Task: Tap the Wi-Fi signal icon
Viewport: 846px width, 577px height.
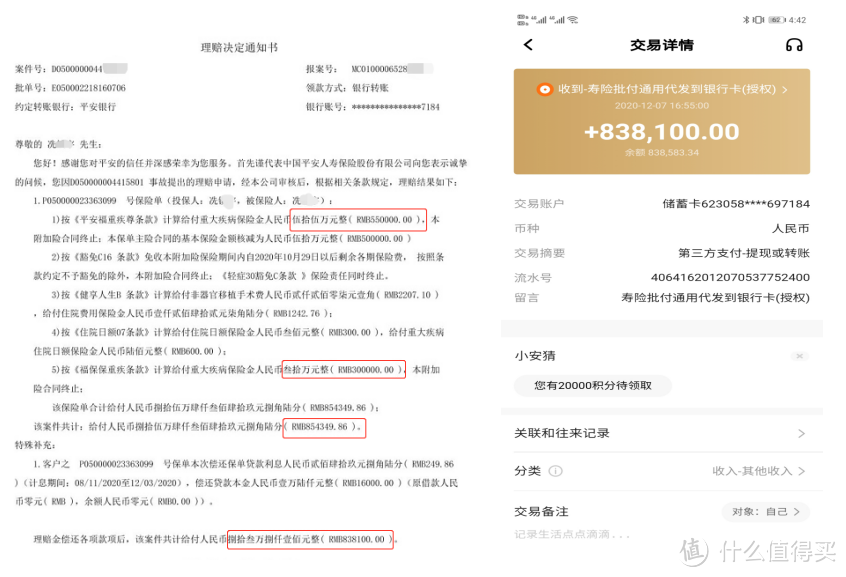Action: pos(572,20)
